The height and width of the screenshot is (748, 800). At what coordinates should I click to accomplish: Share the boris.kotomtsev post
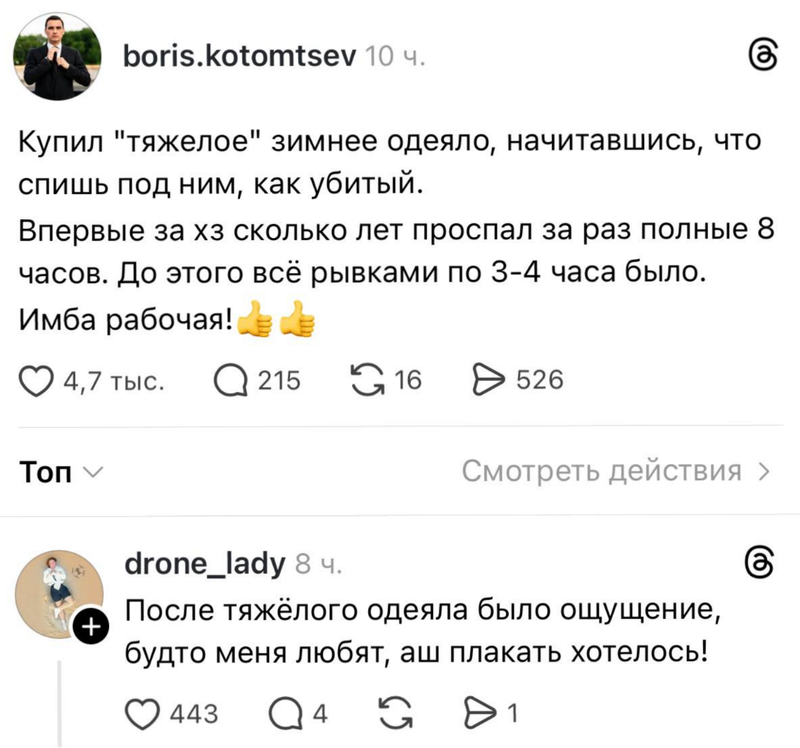click(487, 381)
